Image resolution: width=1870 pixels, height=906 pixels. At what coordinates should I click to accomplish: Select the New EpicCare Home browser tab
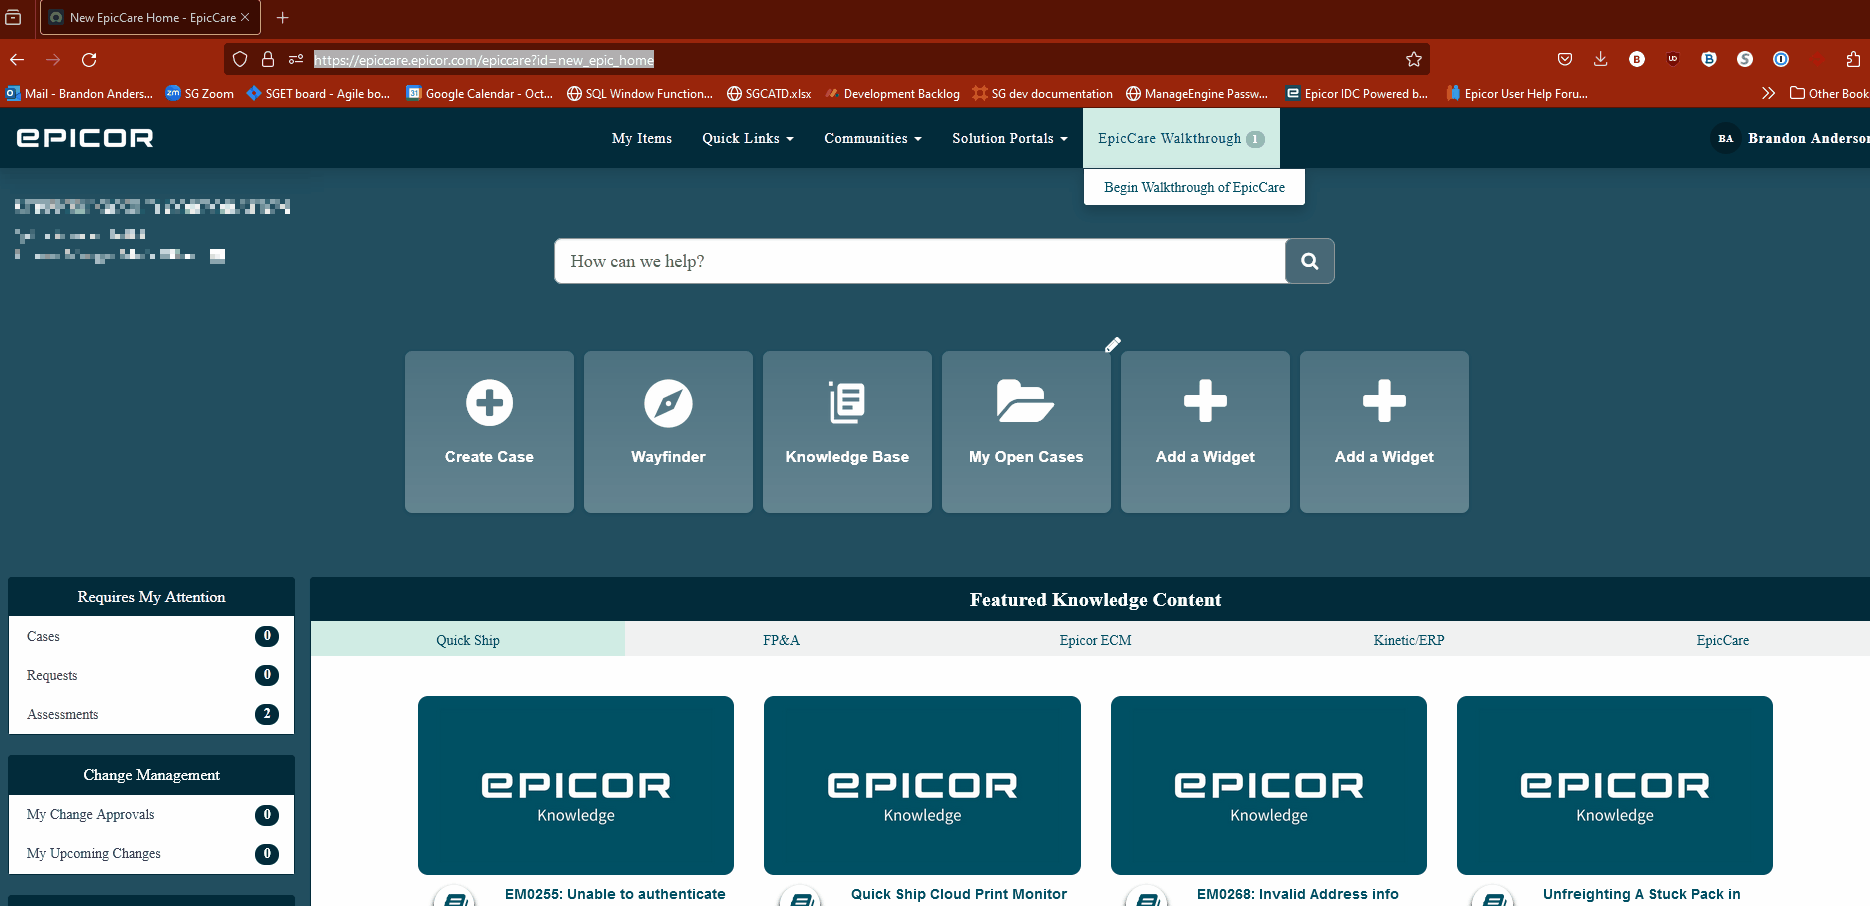click(x=150, y=18)
